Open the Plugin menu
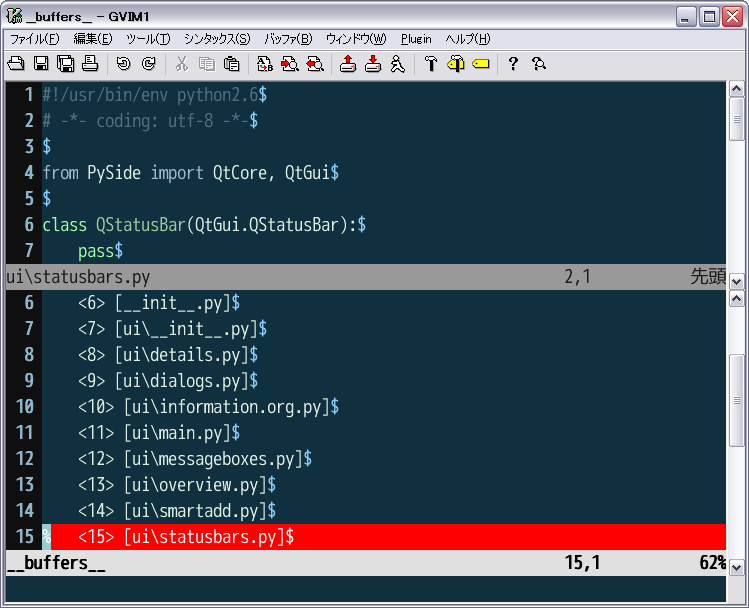 click(416, 39)
